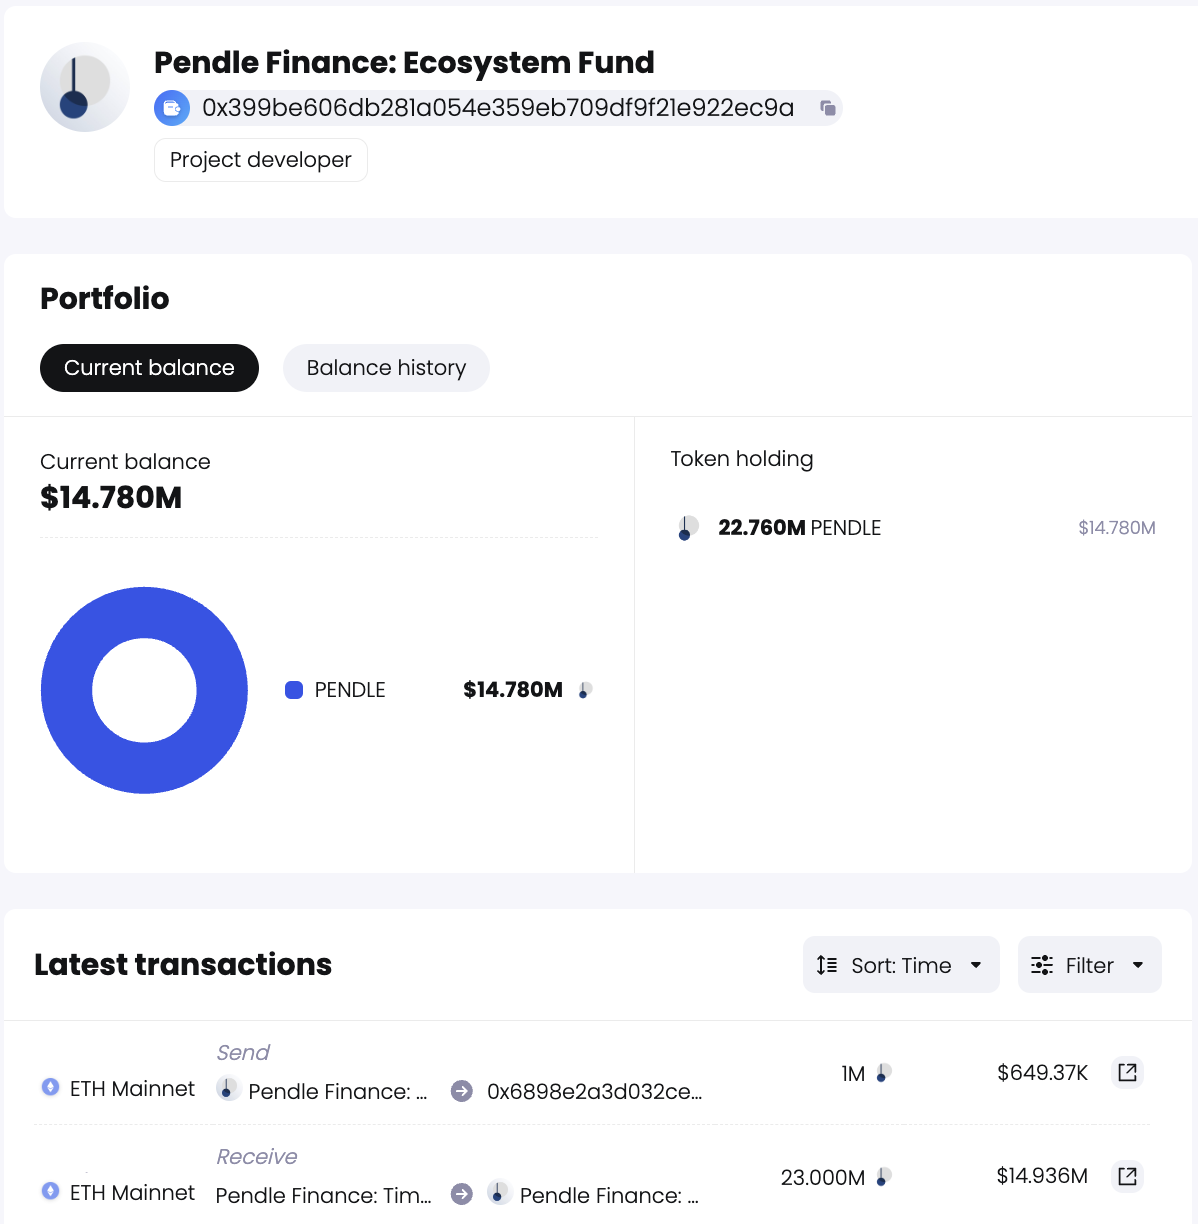
Task: Expand the Filter options dropdown
Action: 1089,964
